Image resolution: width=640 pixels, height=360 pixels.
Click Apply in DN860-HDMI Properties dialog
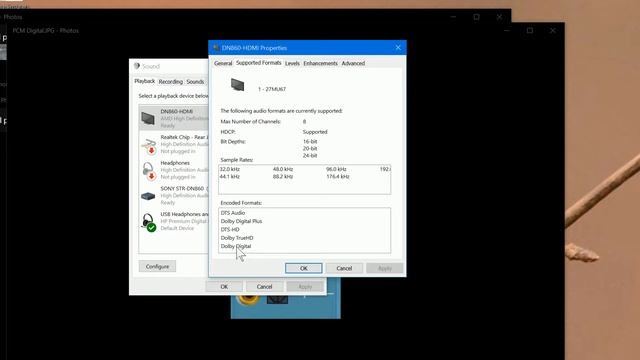[x=384, y=268]
